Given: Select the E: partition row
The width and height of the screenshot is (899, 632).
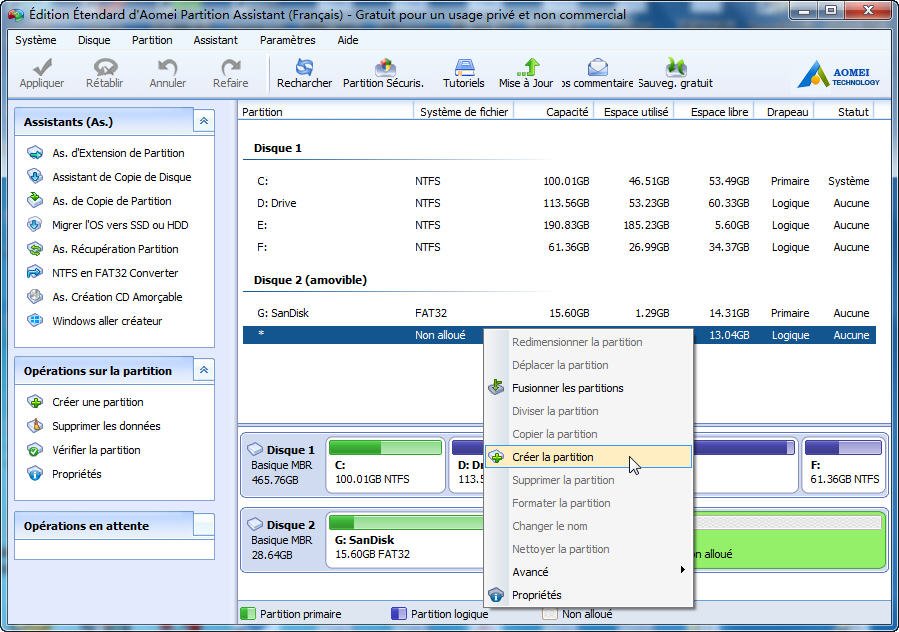Looking at the screenshot, I should tap(560, 225).
